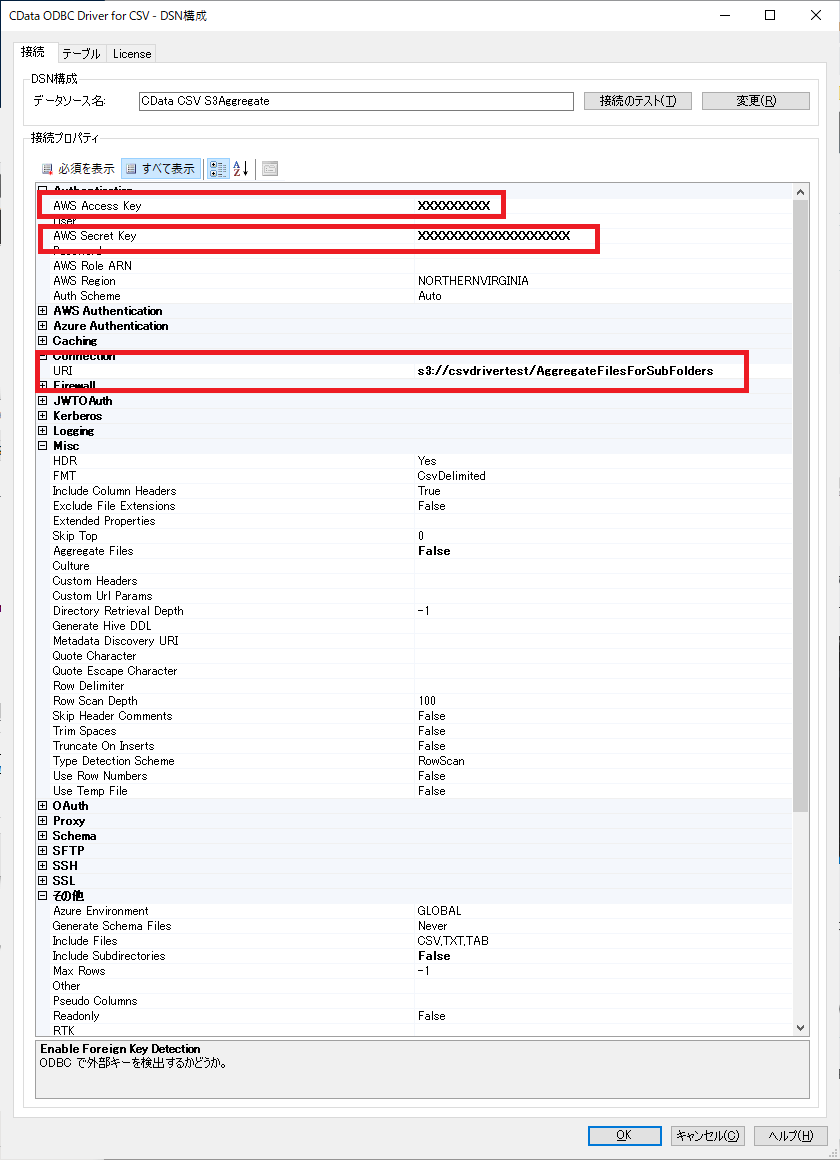This screenshot has width=840, height=1160.
Task: Click the 接続のテスト button
Action: pos(637,101)
